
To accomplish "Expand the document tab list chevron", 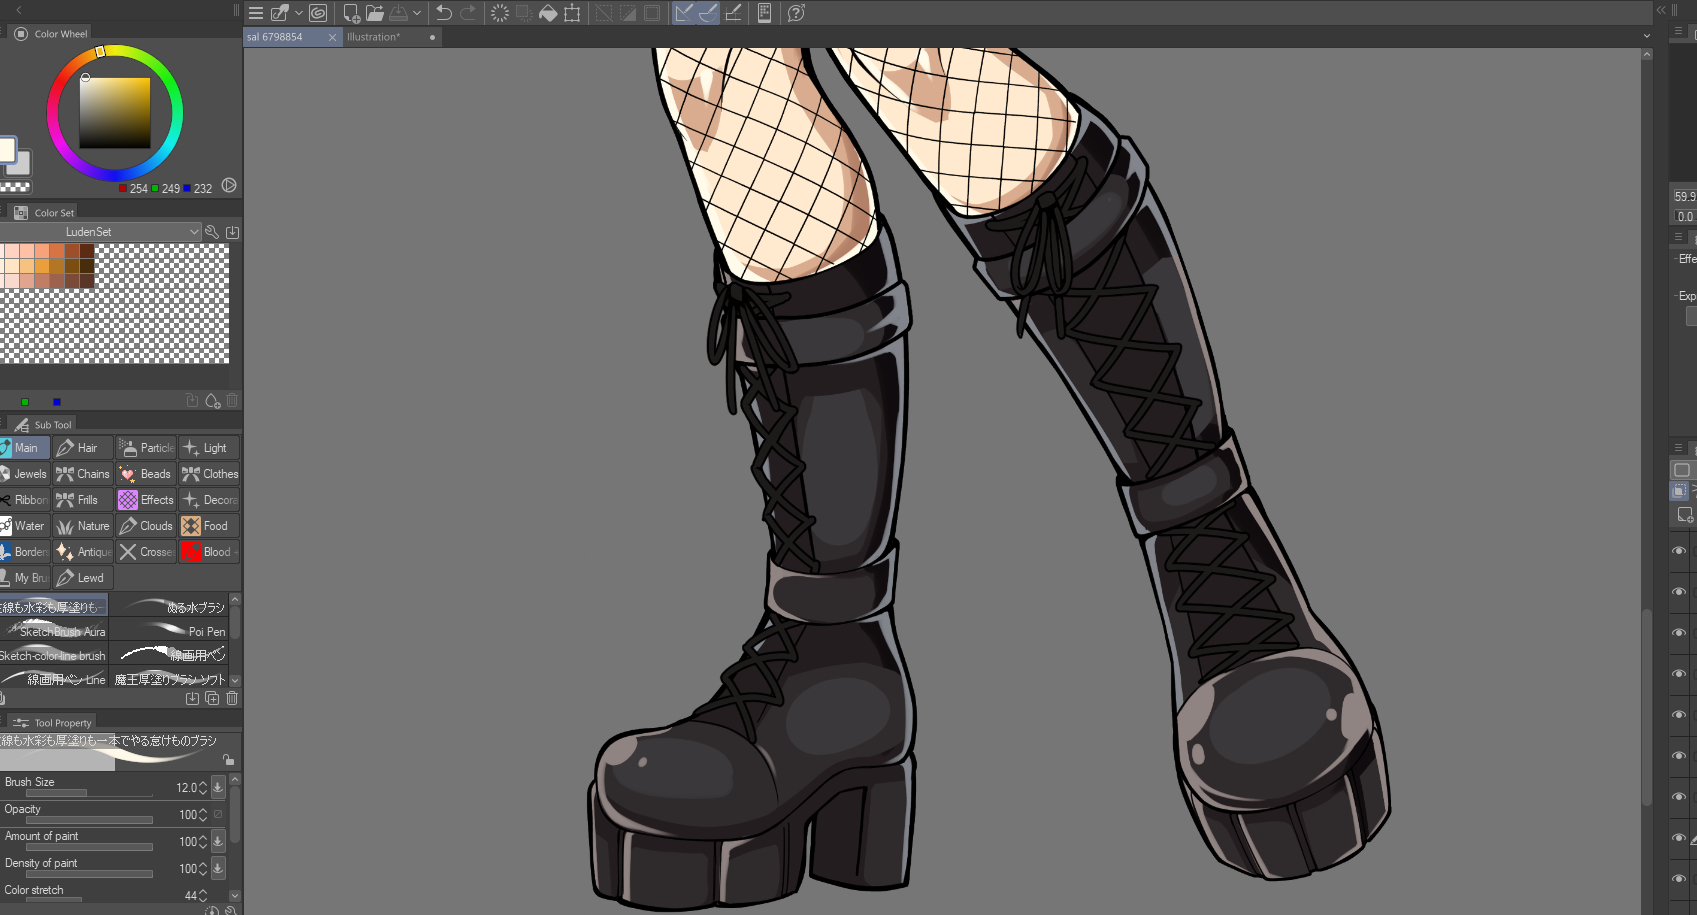I will click(x=1647, y=37).
